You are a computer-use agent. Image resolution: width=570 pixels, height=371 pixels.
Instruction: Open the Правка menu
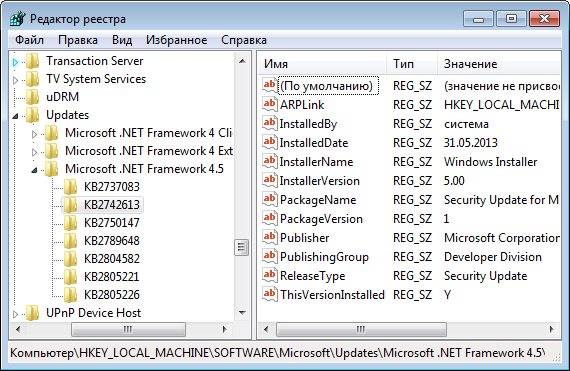(x=78, y=40)
